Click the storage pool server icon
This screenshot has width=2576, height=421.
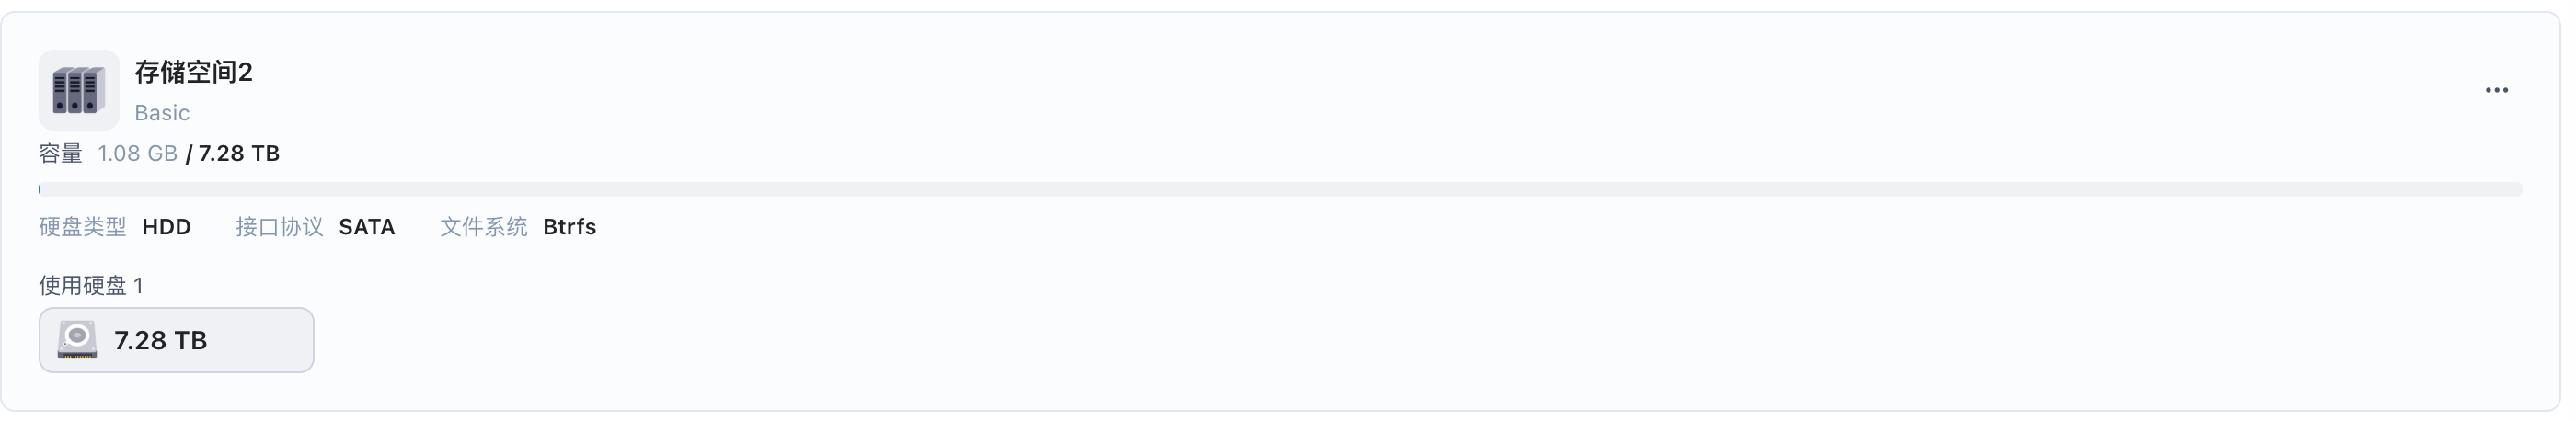79,90
